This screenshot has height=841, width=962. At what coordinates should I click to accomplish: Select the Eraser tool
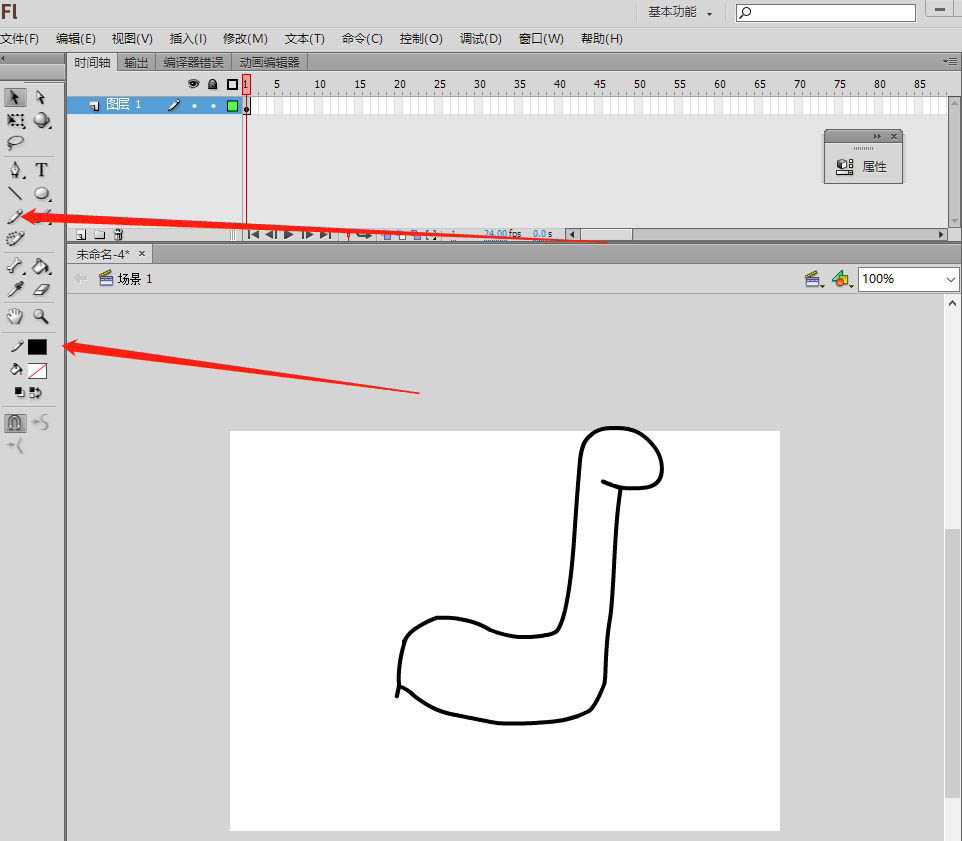(41, 290)
